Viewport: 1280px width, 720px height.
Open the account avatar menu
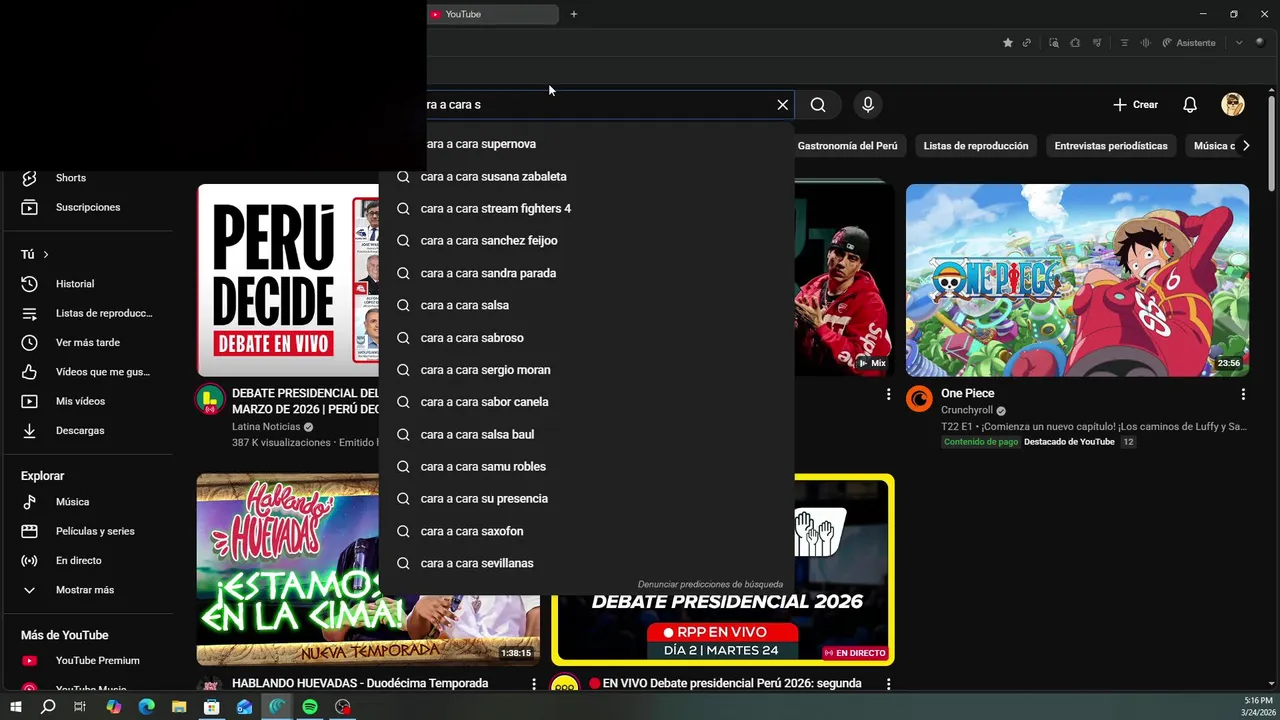1233,104
